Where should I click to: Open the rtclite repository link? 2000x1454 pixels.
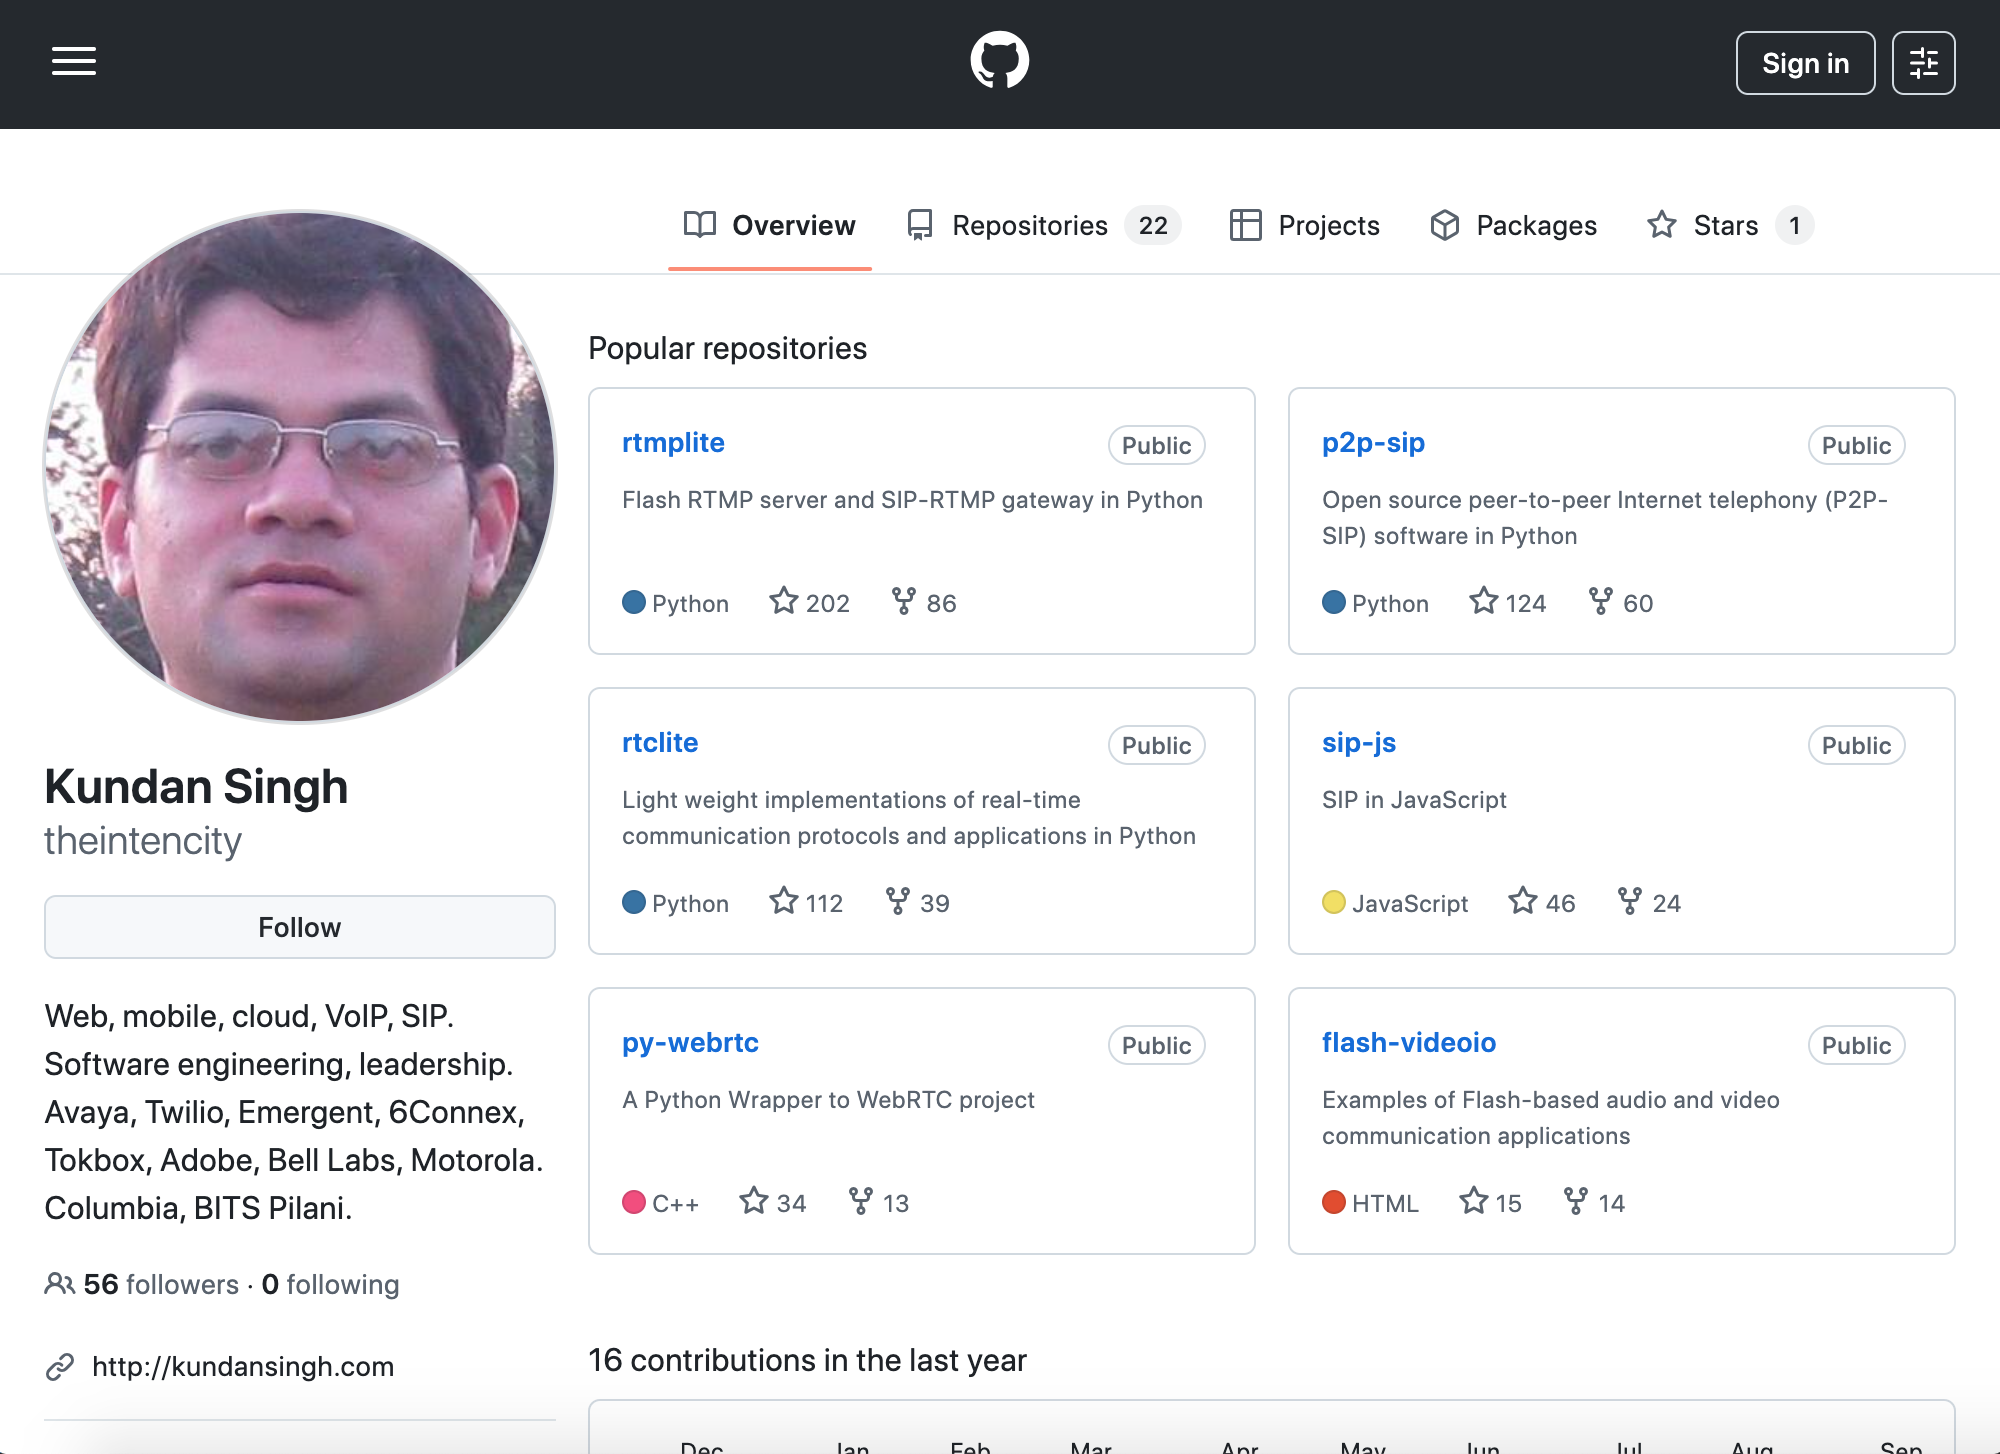click(660, 743)
